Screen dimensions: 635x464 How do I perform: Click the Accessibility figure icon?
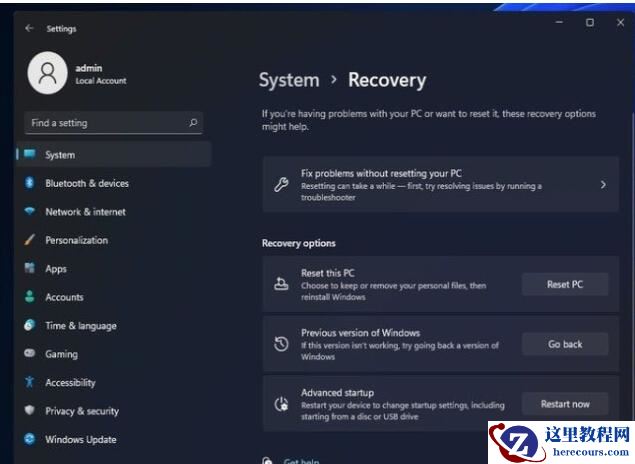pyautogui.click(x=29, y=382)
